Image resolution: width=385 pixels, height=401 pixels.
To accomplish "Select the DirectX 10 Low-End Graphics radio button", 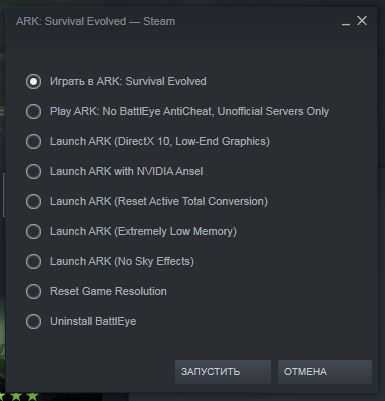I will (33, 141).
